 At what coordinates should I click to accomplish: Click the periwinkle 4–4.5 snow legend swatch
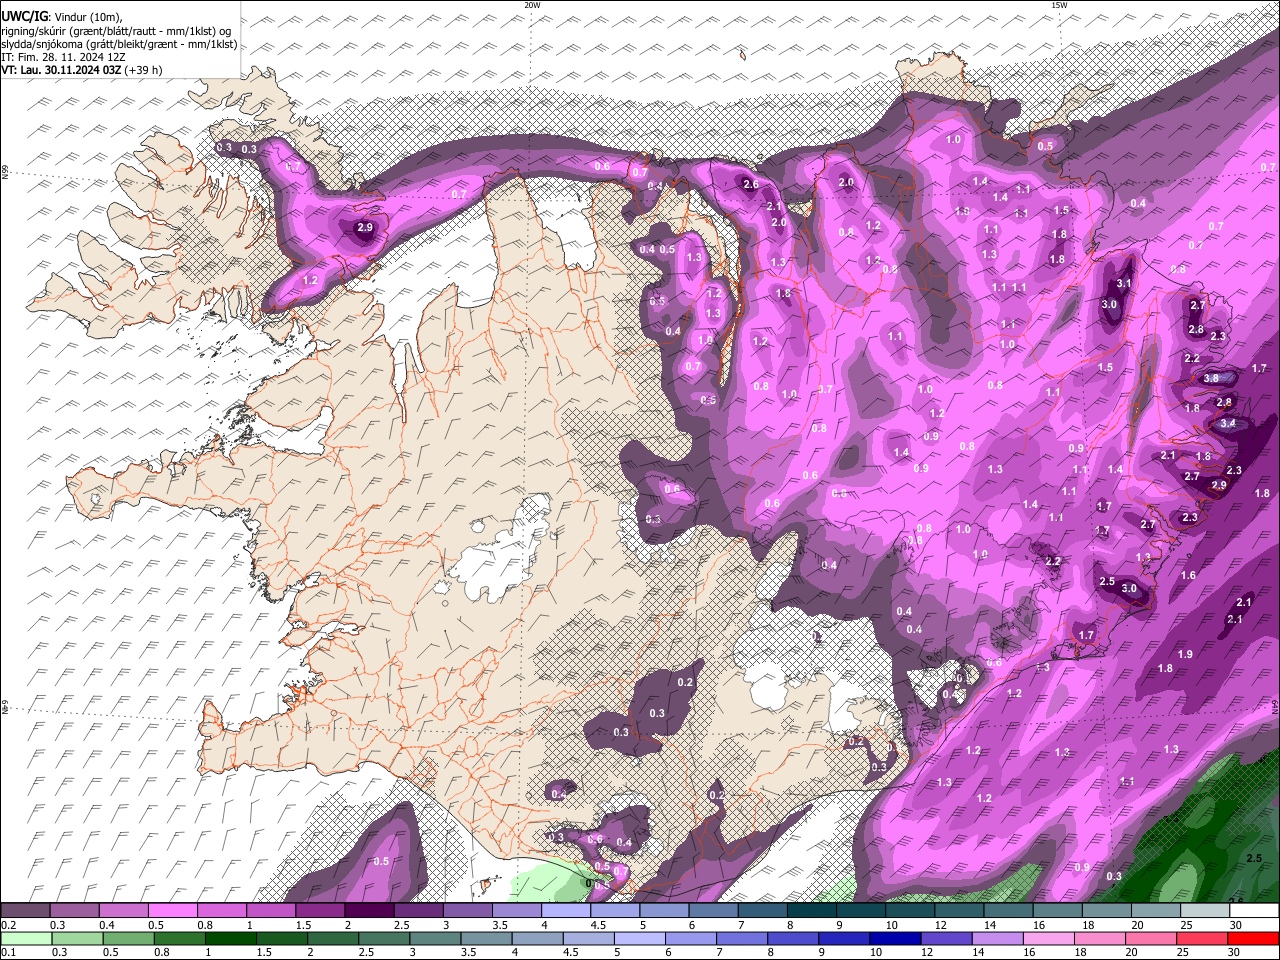pos(566,911)
